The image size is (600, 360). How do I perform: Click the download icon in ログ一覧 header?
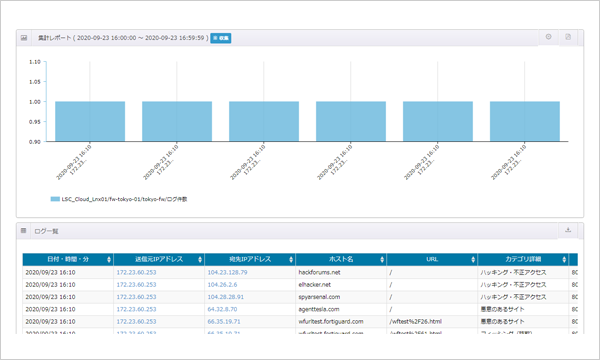pyautogui.click(x=568, y=230)
